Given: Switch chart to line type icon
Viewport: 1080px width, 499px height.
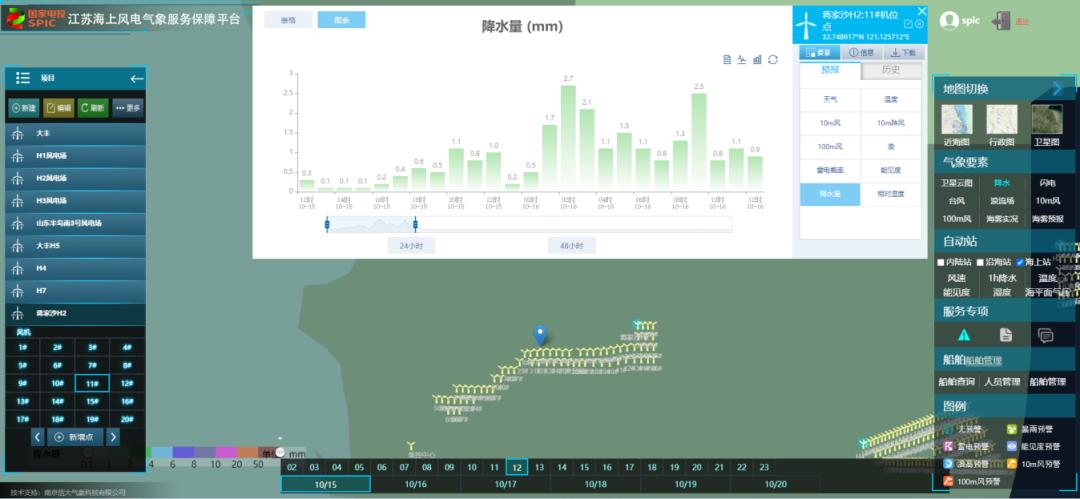Looking at the screenshot, I should tap(742, 60).
